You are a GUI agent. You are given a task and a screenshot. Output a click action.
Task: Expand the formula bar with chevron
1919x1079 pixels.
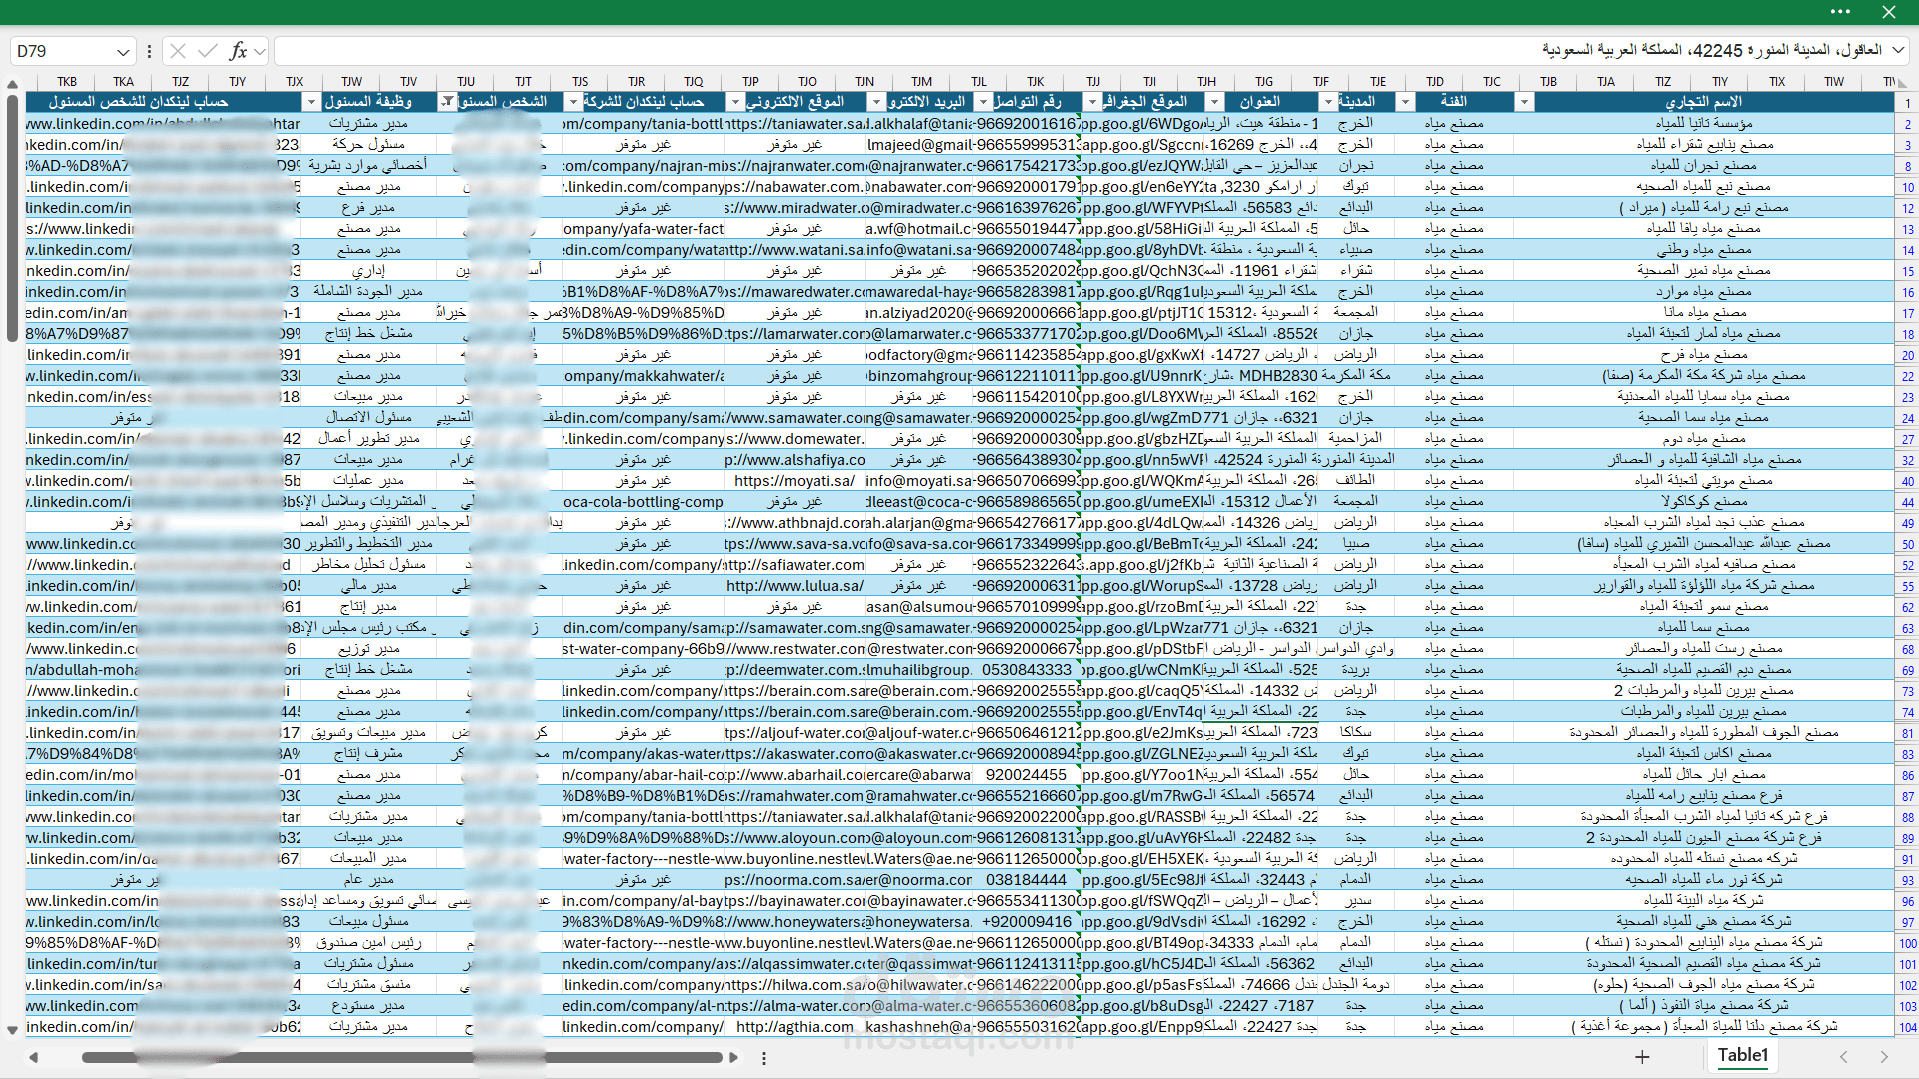tap(1898, 50)
